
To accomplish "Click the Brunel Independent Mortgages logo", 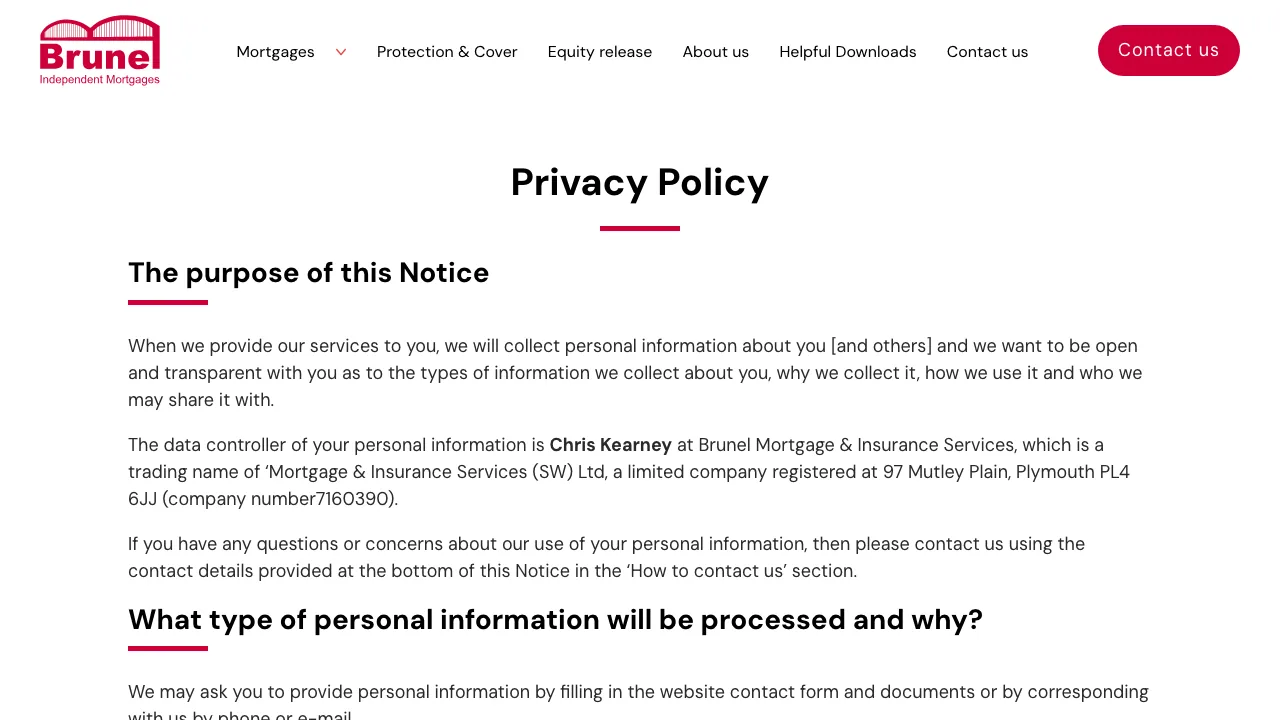I will (100, 51).
